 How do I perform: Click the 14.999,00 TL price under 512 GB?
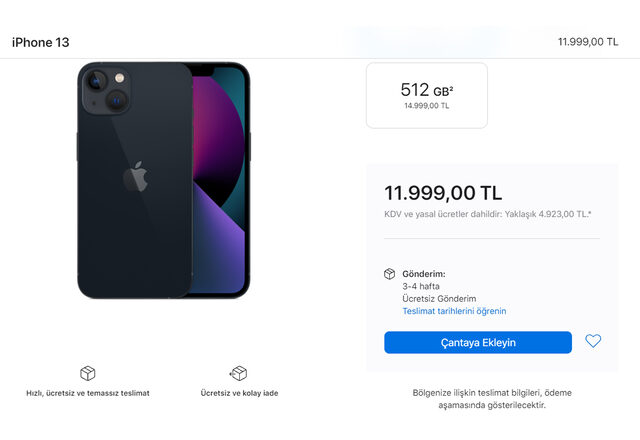427,106
